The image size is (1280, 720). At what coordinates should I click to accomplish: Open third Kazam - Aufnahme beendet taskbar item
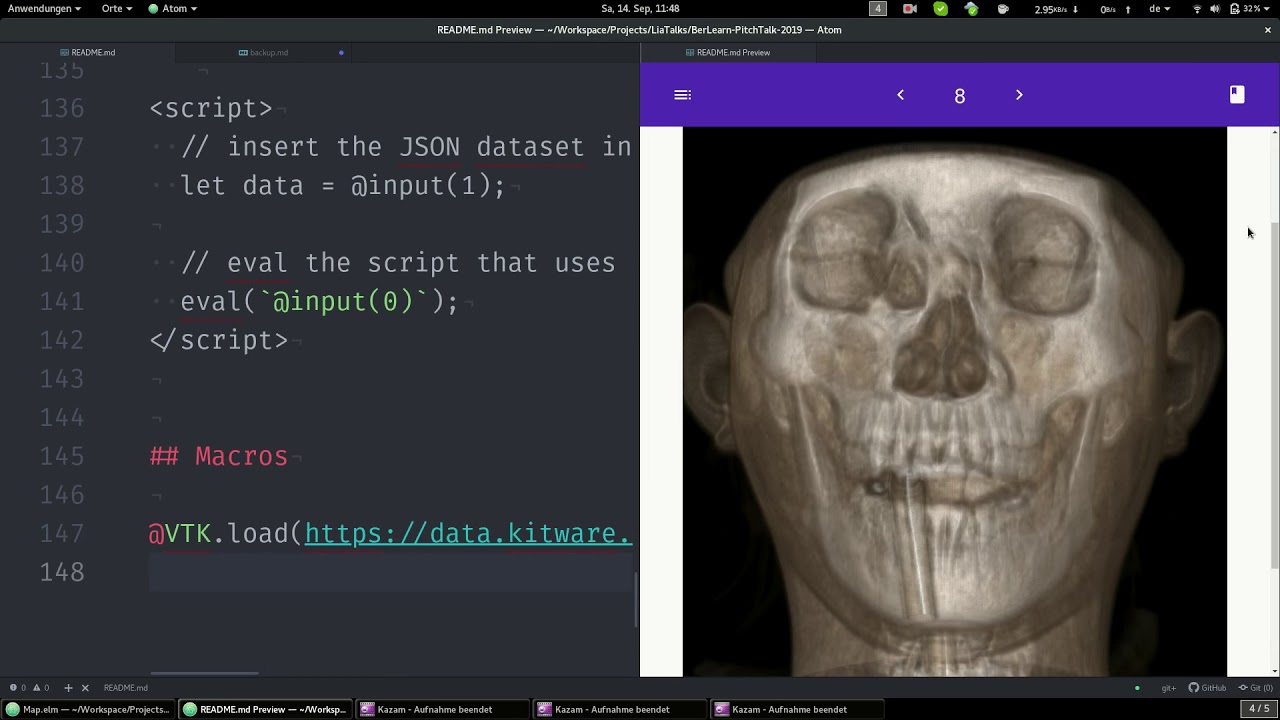[796, 709]
